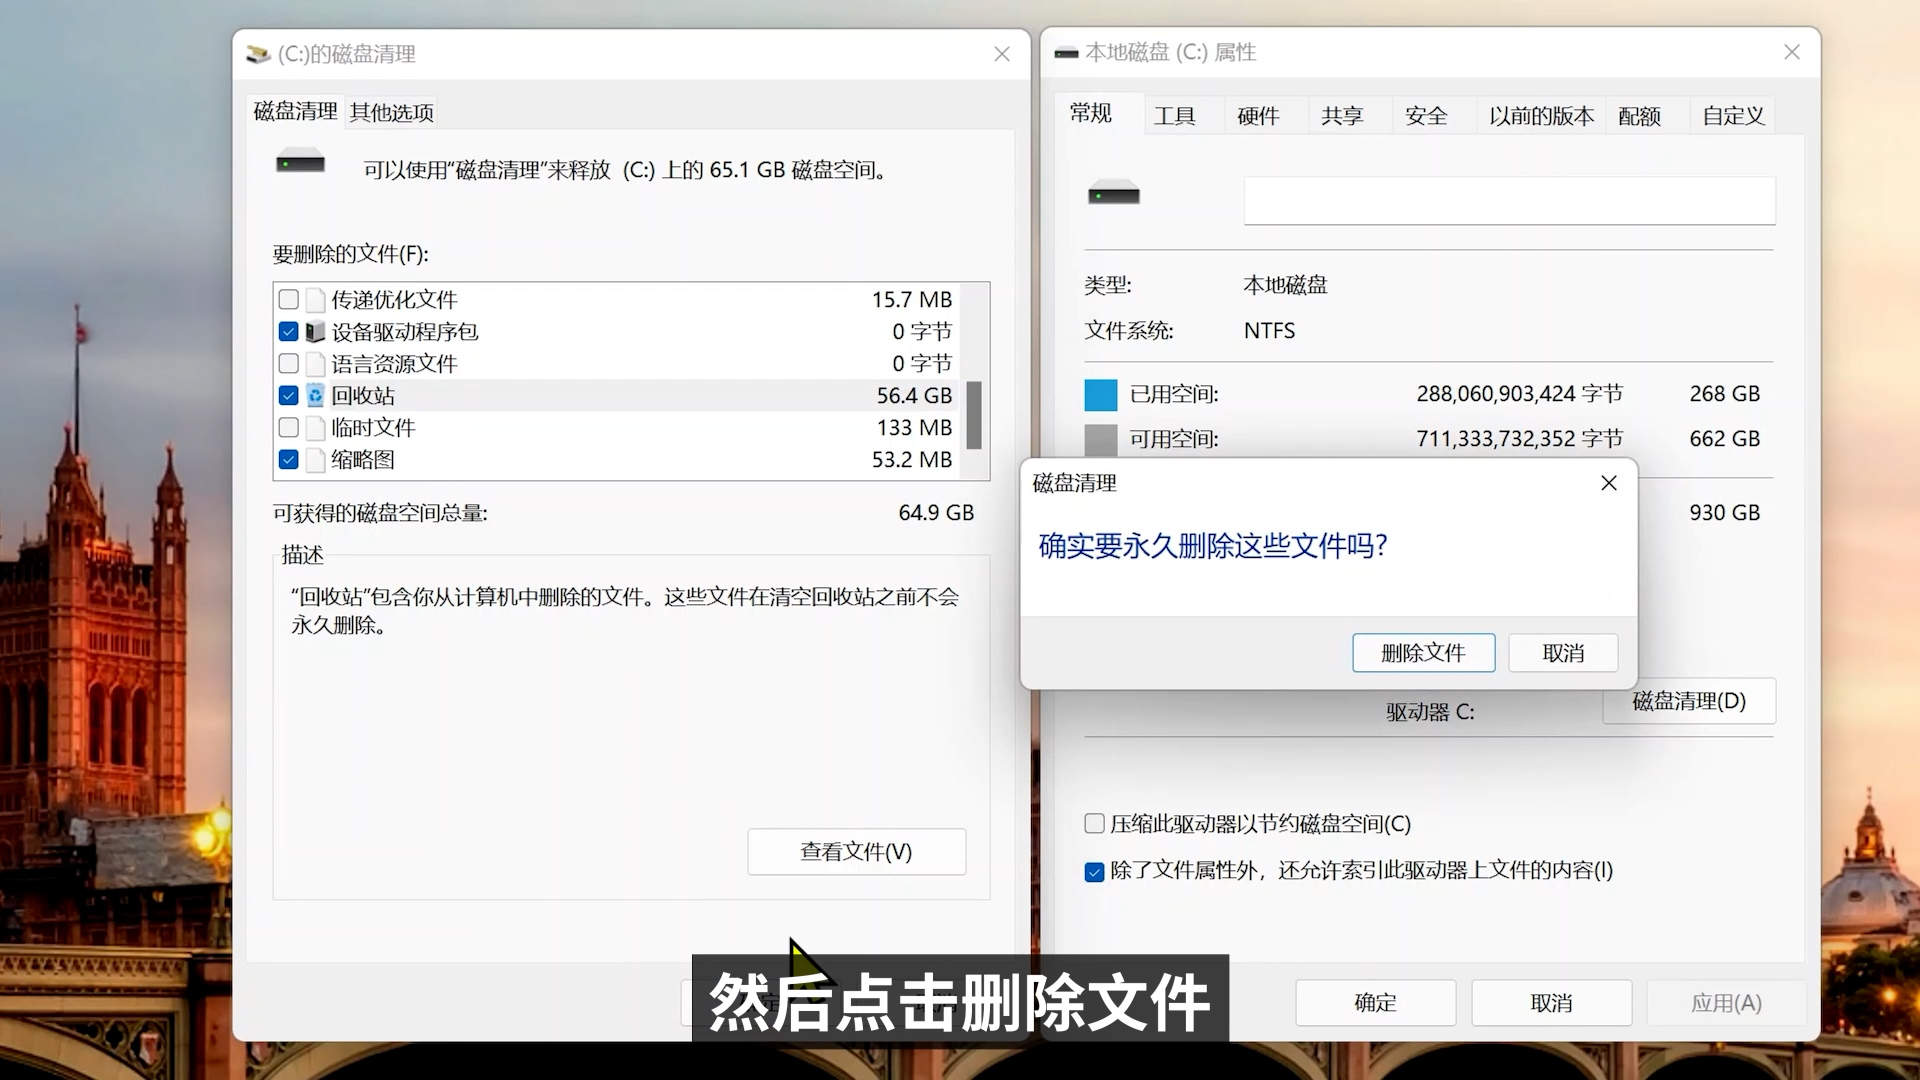
Task: Click the device driver package icon in cleanup list
Action: pyautogui.click(x=315, y=331)
